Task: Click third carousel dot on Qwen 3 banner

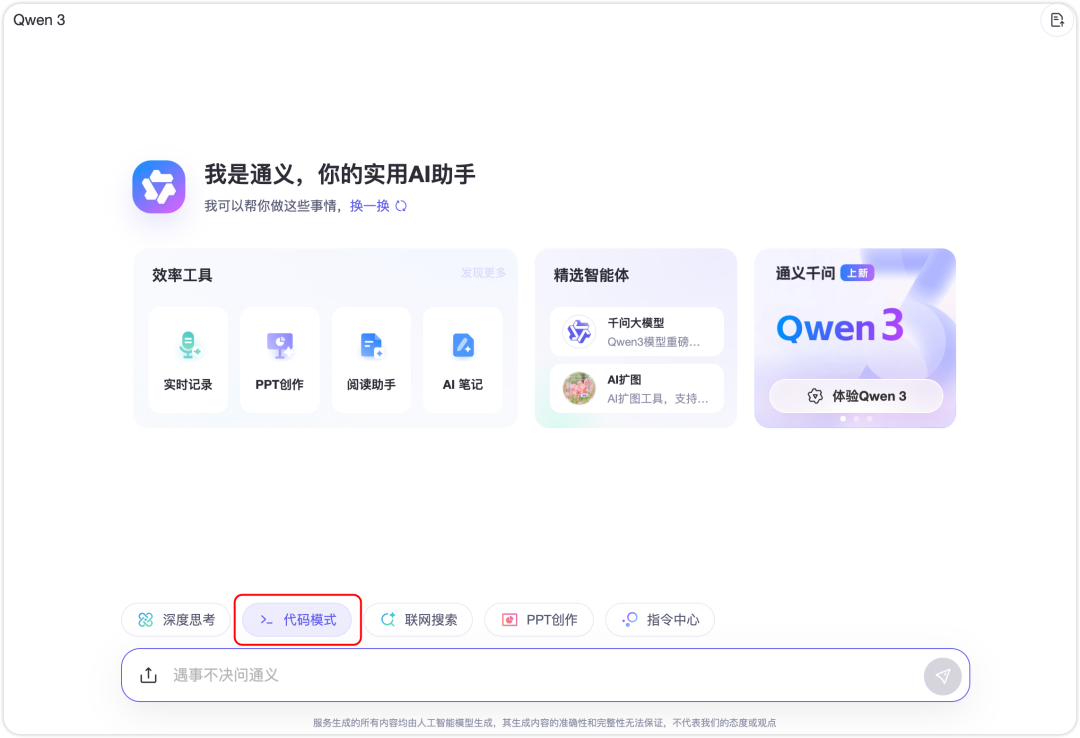Action: 869,418
